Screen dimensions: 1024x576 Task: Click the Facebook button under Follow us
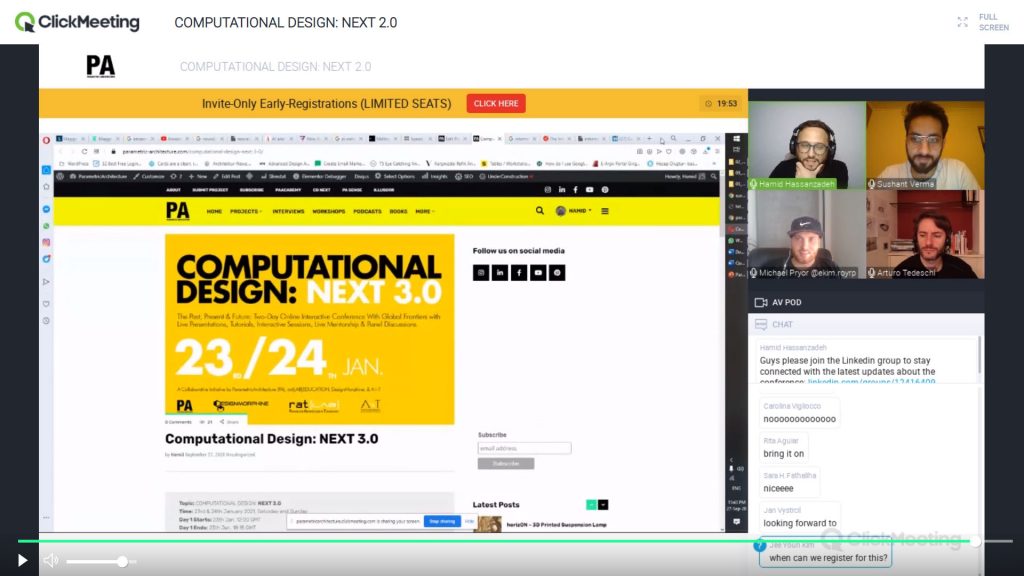point(519,273)
